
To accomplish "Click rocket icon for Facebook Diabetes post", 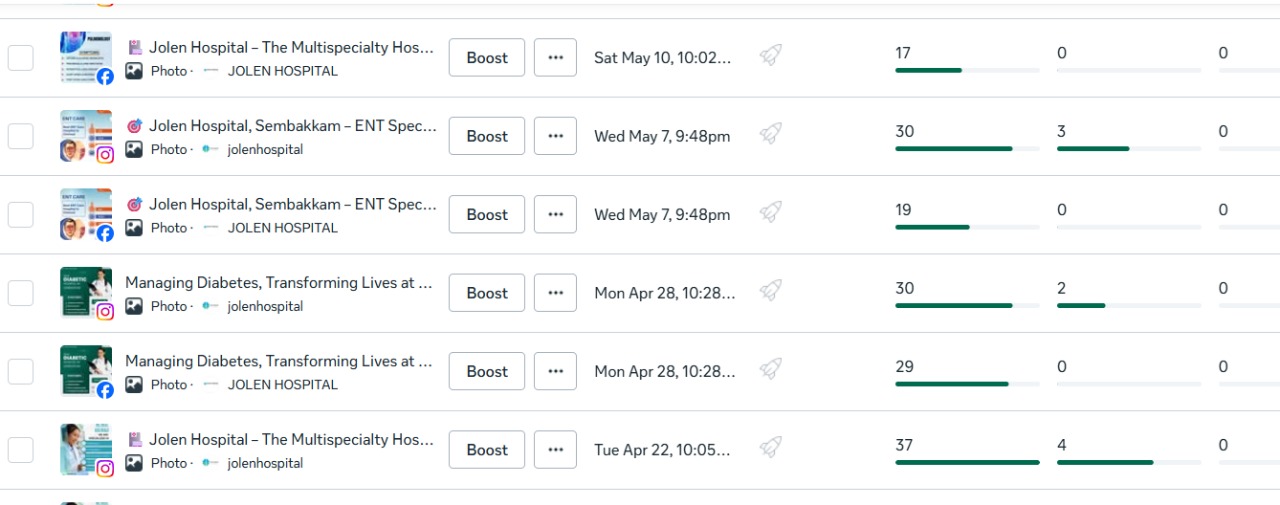I will 770,370.
